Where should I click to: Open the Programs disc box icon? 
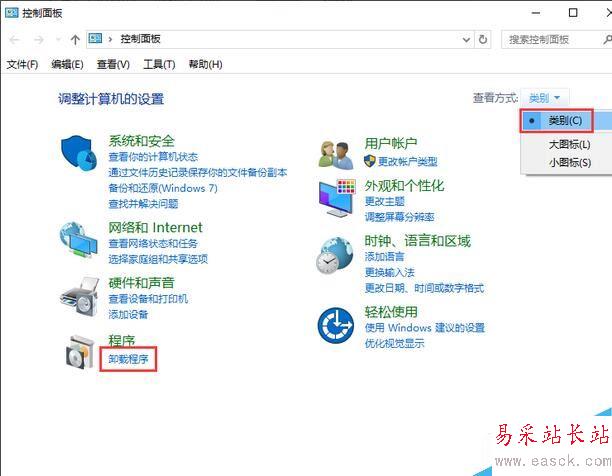[x=80, y=352]
